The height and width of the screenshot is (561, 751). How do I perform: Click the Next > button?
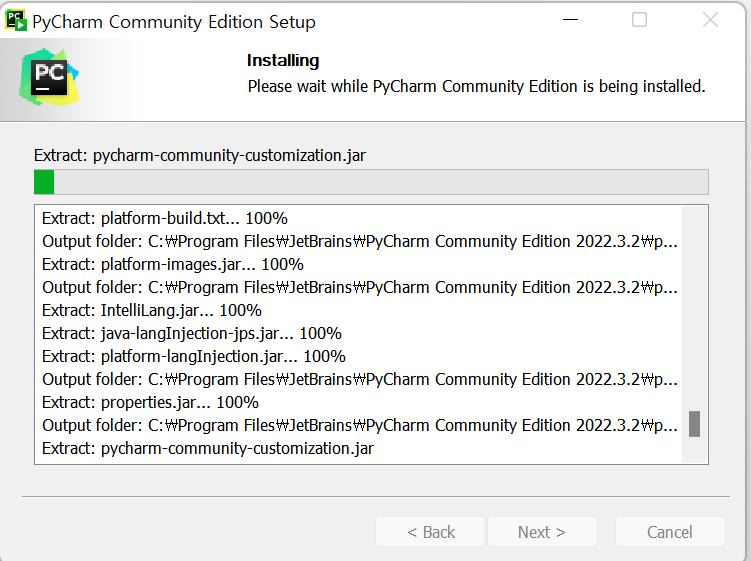[542, 532]
